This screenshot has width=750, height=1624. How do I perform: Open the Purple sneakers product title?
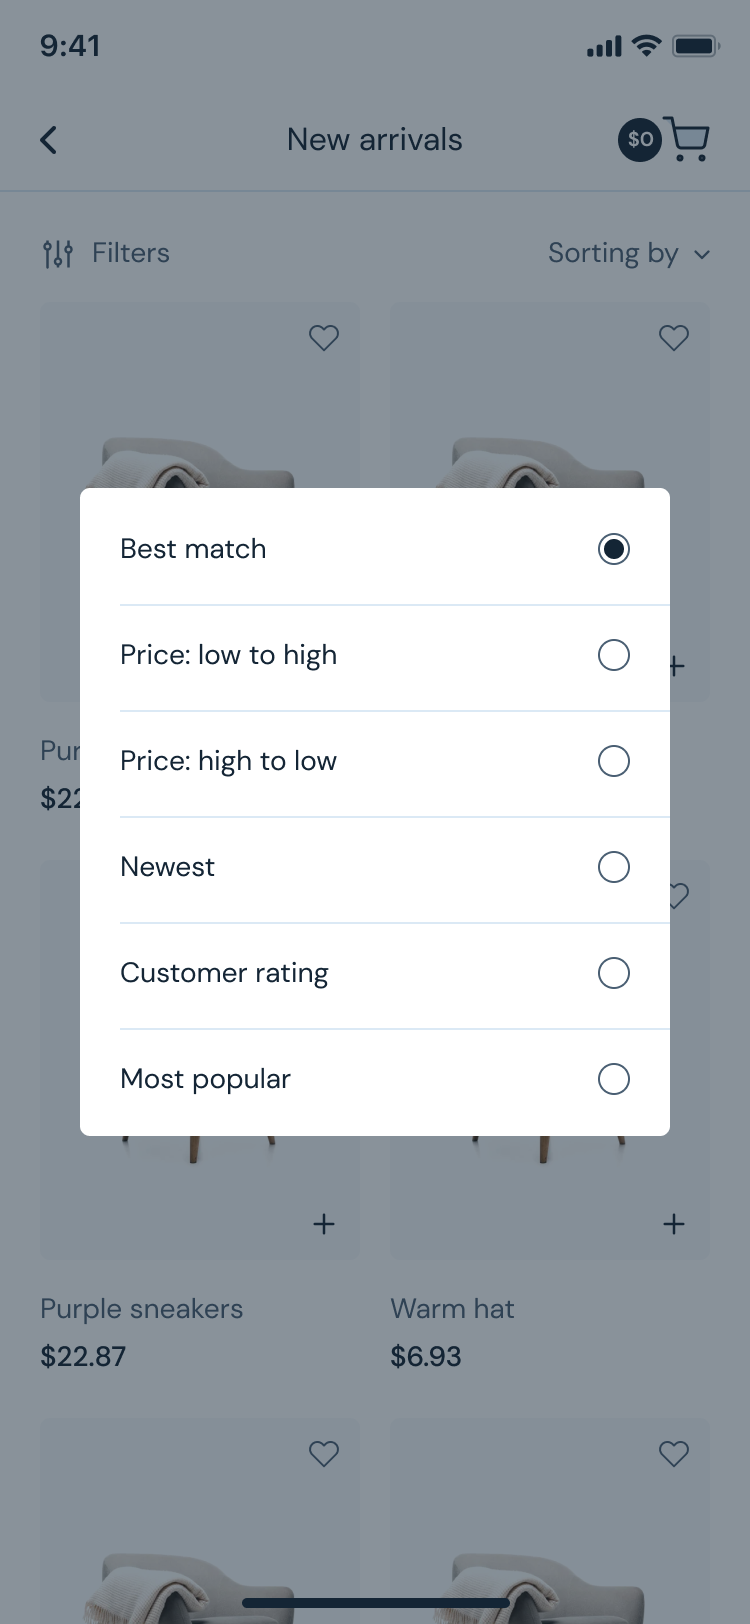click(x=142, y=1309)
